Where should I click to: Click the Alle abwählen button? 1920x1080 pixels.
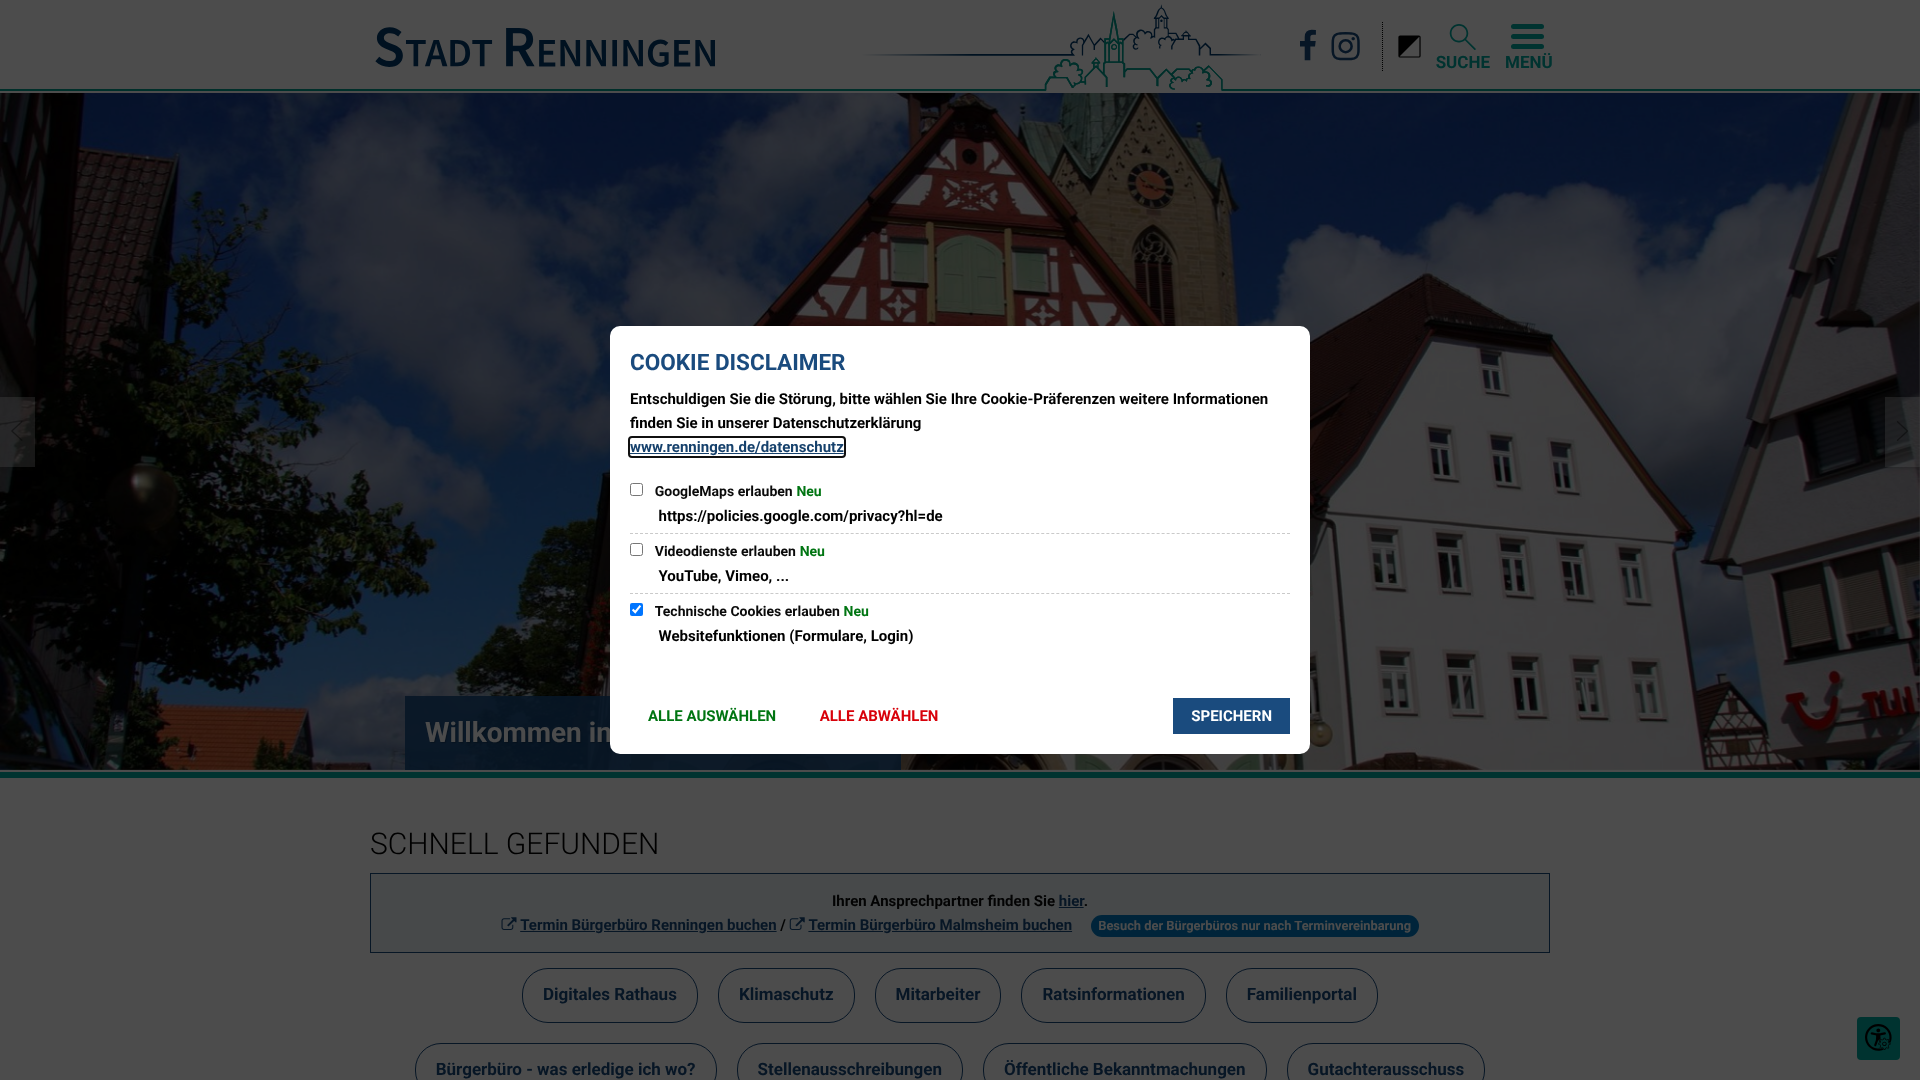878,716
